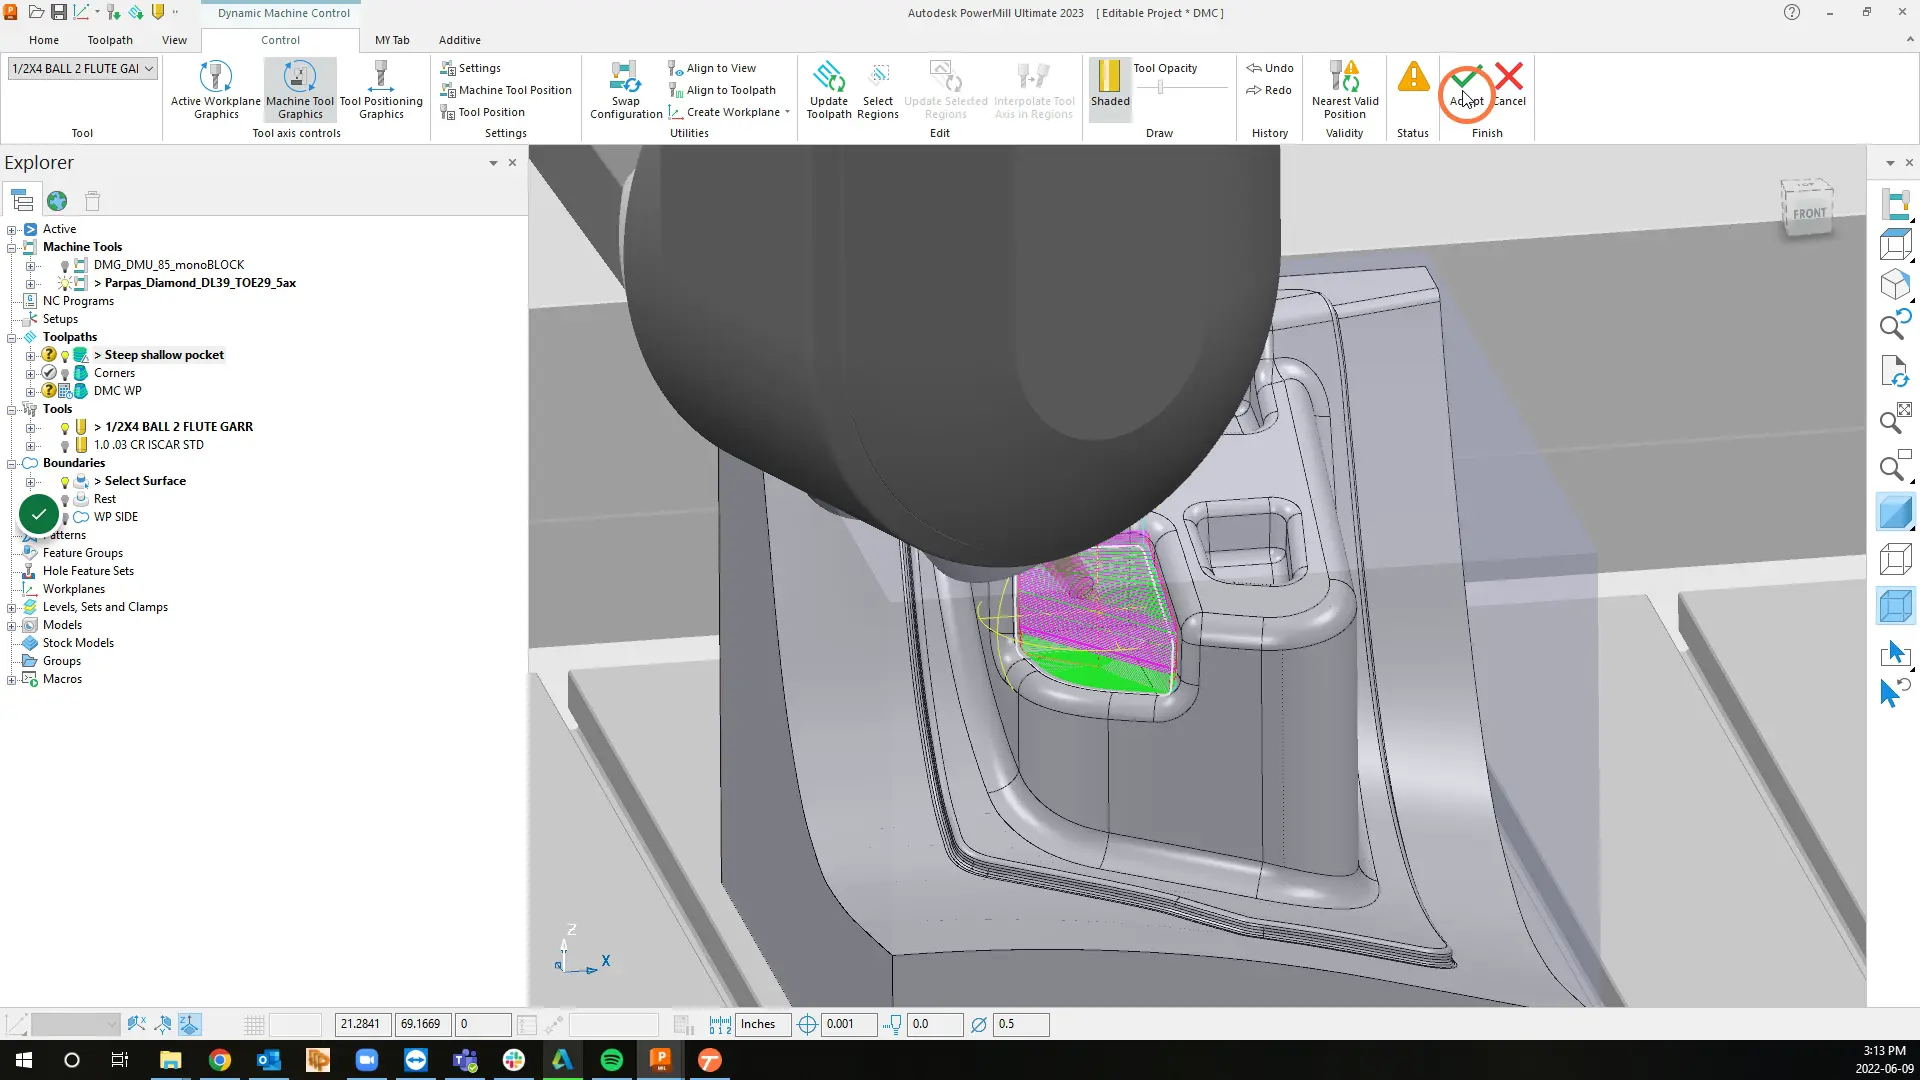Click Align to View
This screenshot has height=1080, width=1920.
pyautogui.click(x=712, y=68)
